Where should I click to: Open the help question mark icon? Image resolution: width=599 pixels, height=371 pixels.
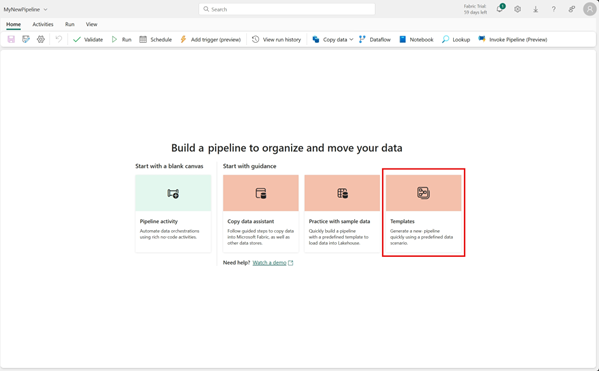click(554, 9)
